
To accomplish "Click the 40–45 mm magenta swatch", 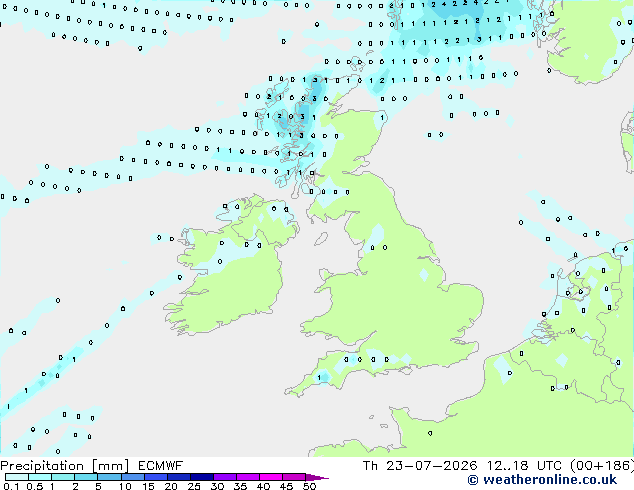I will (271, 477).
